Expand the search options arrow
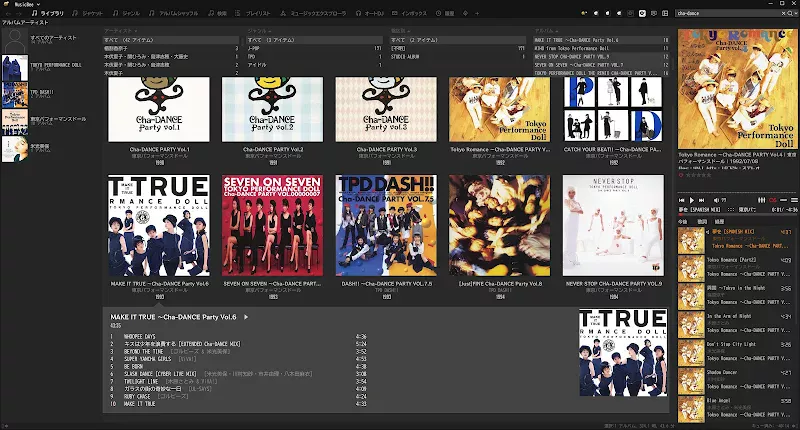Image resolution: width=800 pixels, height=430 pixels. click(x=796, y=13)
